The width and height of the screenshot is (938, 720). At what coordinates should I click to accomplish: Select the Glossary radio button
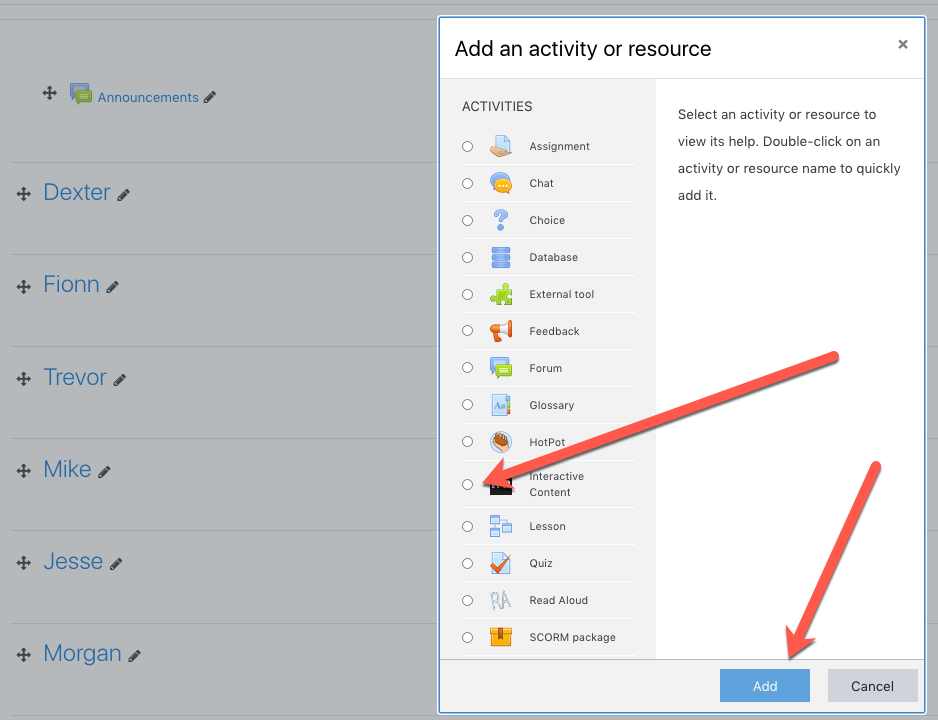467,405
